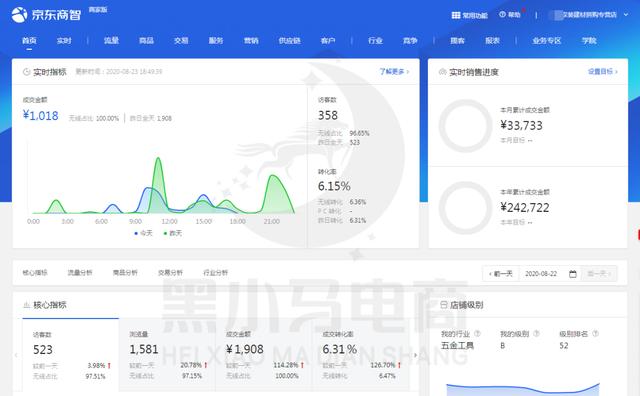The image size is (640, 396).
Task: Click the clock icon beside 实时指标
Action: point(27,72)
